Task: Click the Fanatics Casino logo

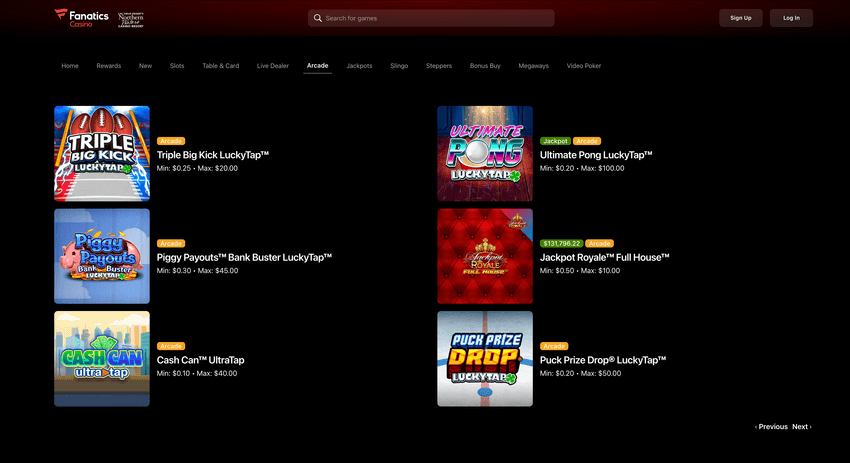Action: (x=81, y=18)
